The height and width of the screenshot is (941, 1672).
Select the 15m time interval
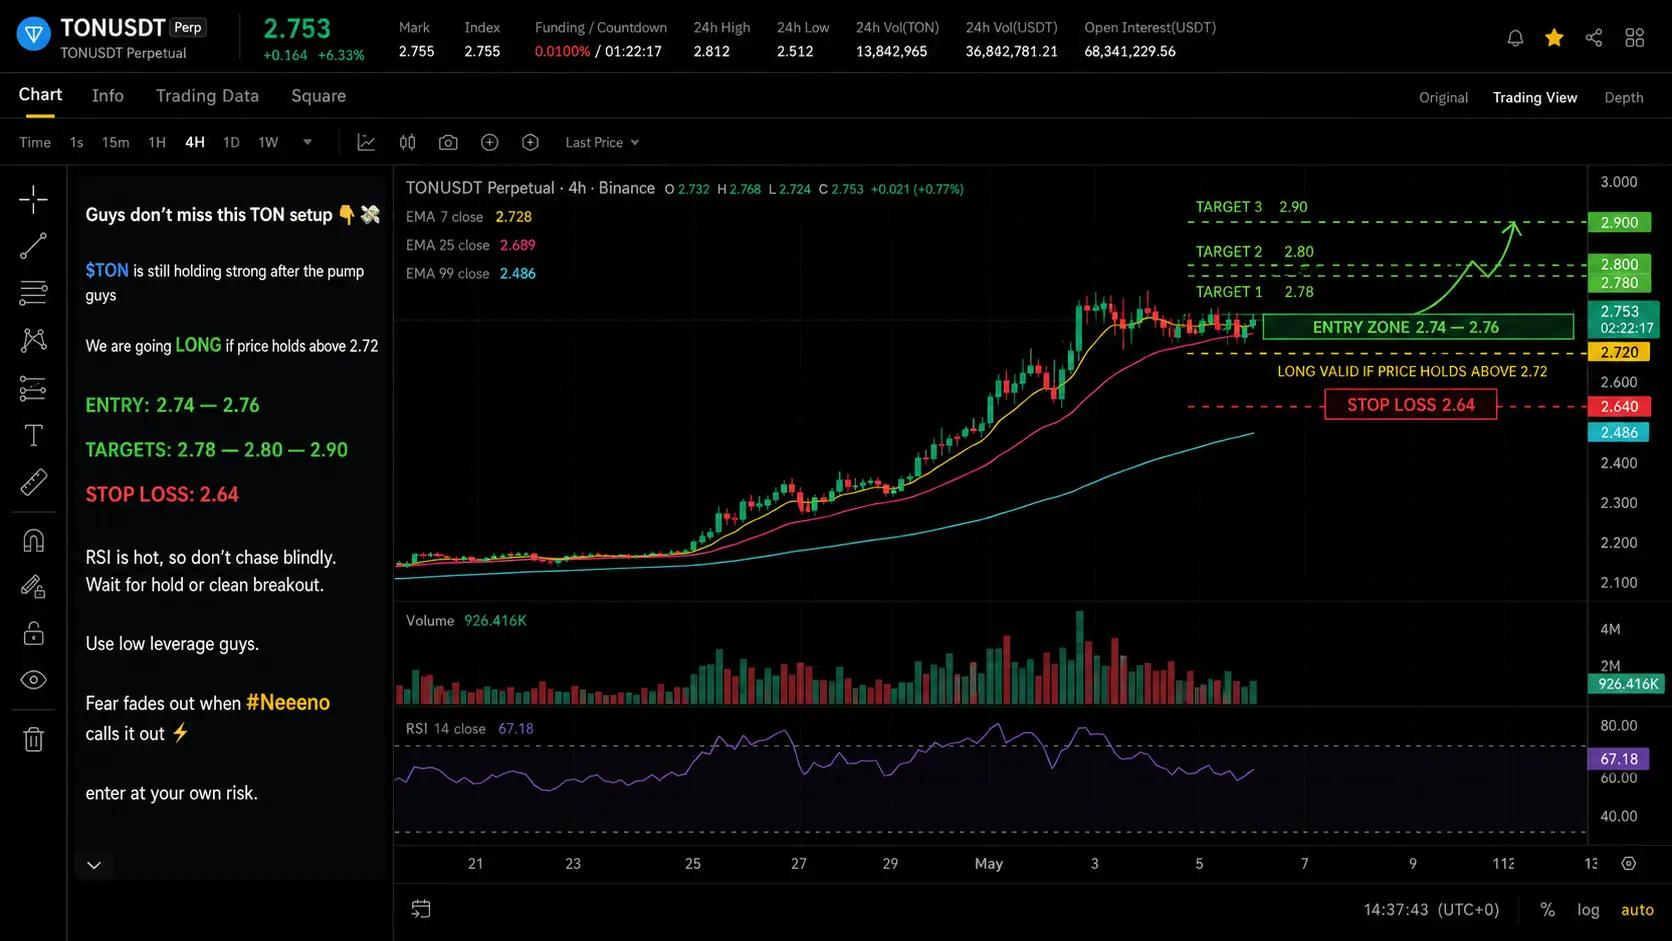[115, 143]
